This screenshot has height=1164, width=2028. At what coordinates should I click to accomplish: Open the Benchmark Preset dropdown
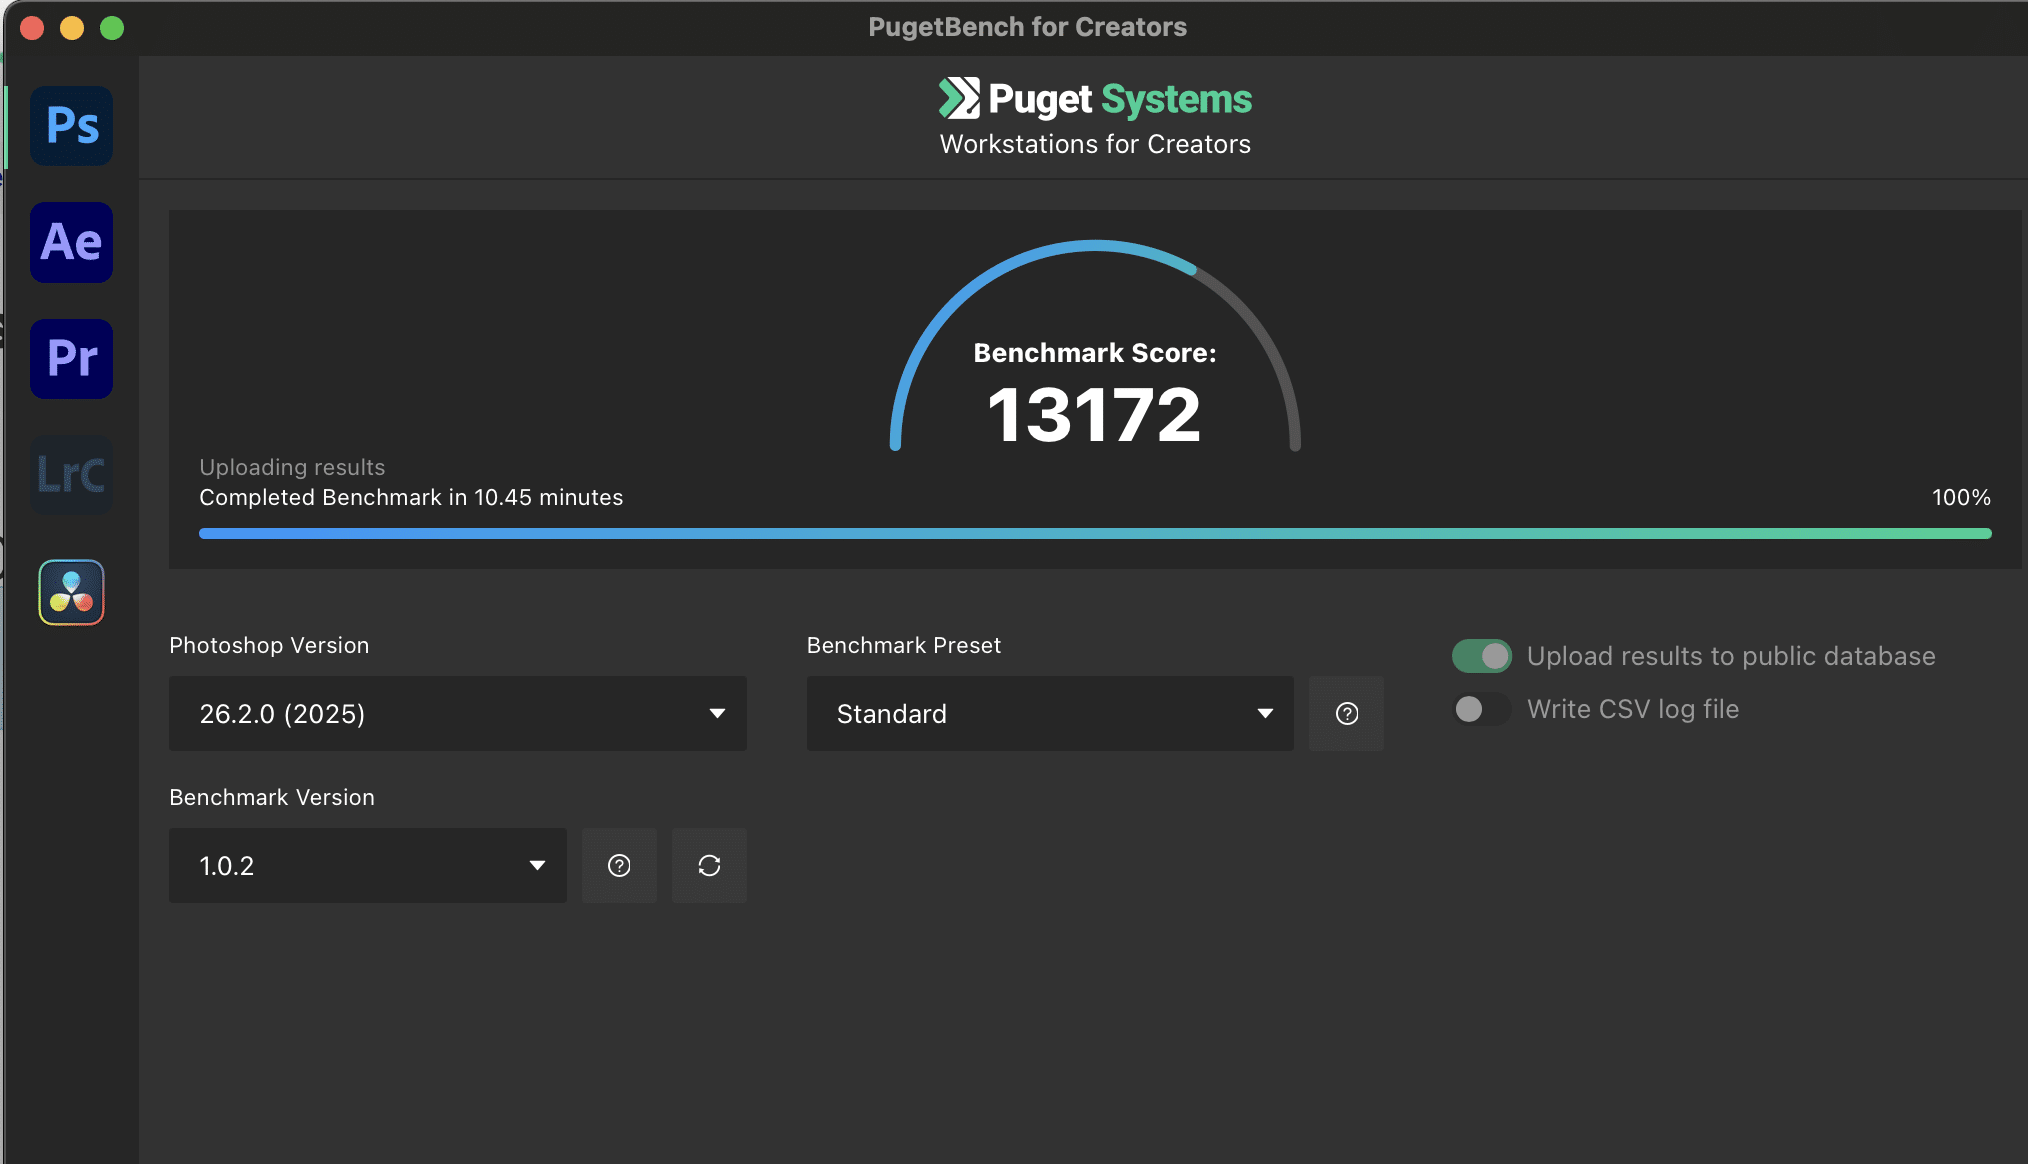point(1050,713)
